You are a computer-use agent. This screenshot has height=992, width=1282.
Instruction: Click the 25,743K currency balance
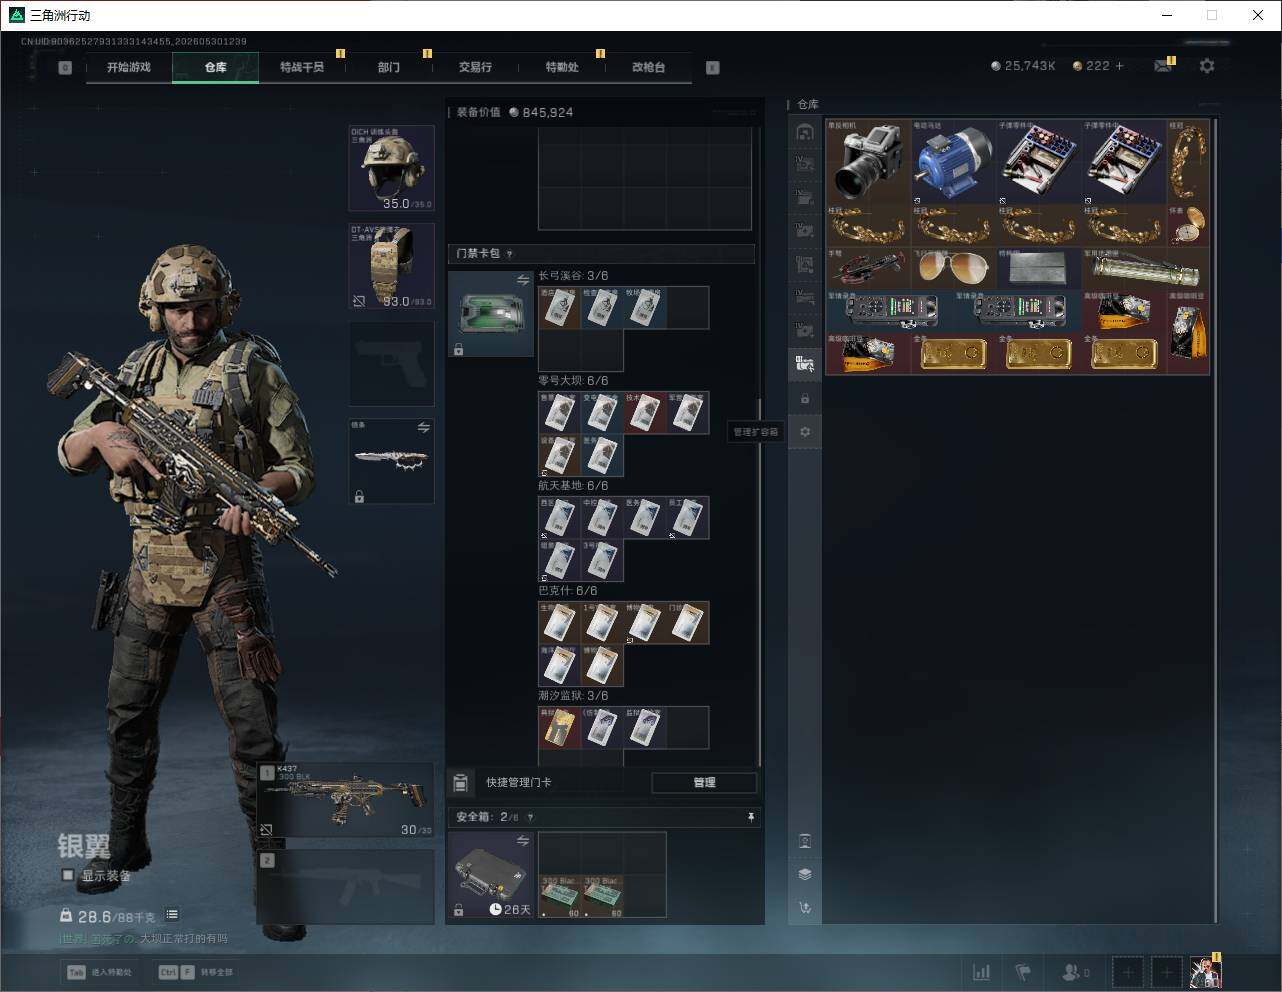pos(1023,66)
